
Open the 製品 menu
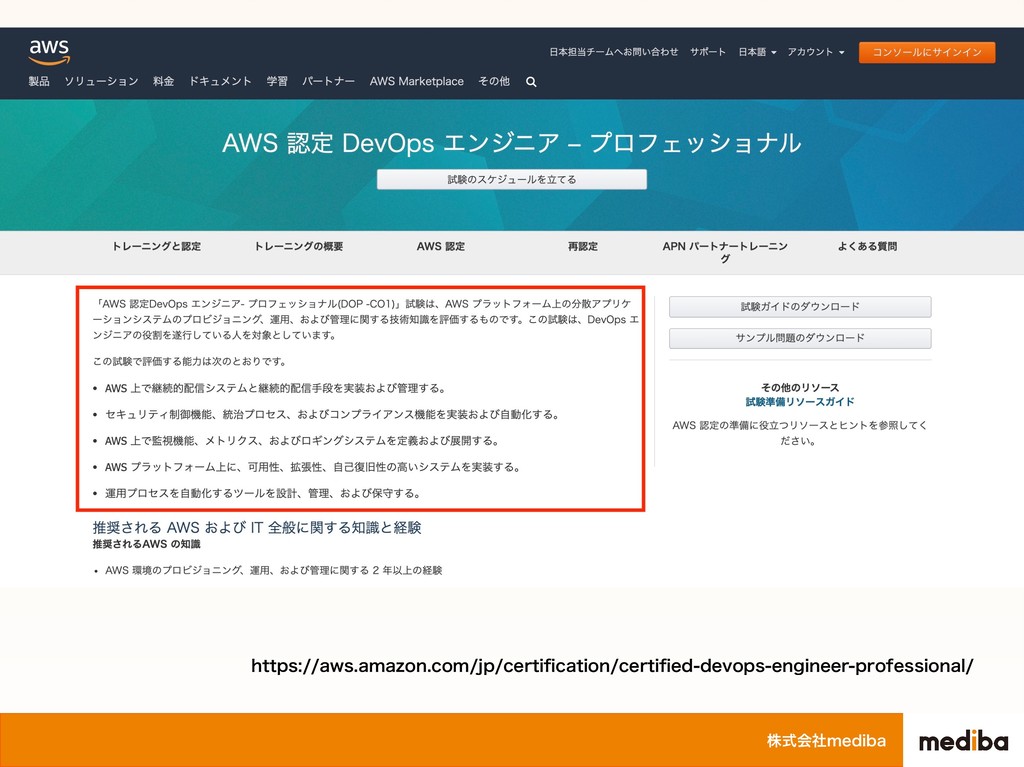[x=39, y=81]
